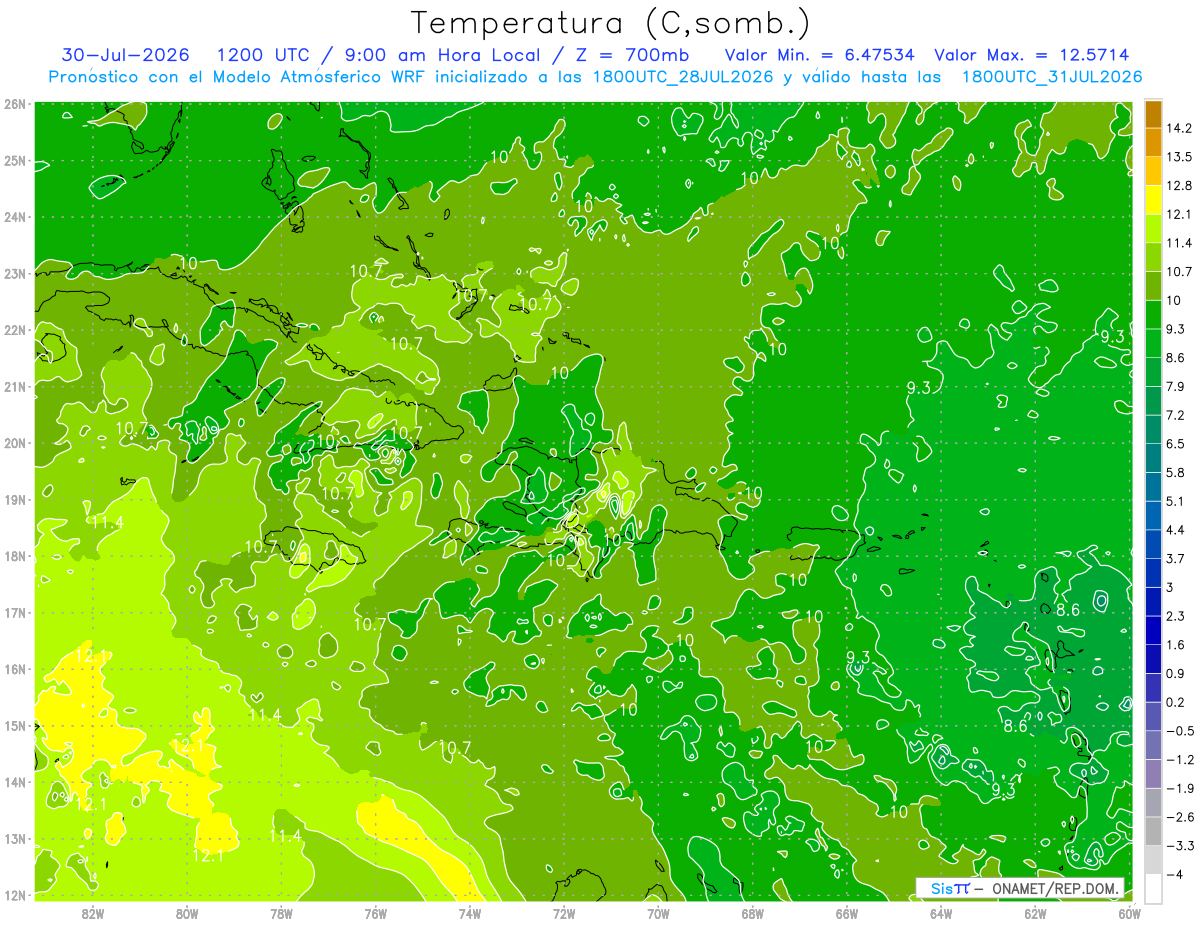
Task: Pick the white swatch below the -4 label
Action: 1153,888
